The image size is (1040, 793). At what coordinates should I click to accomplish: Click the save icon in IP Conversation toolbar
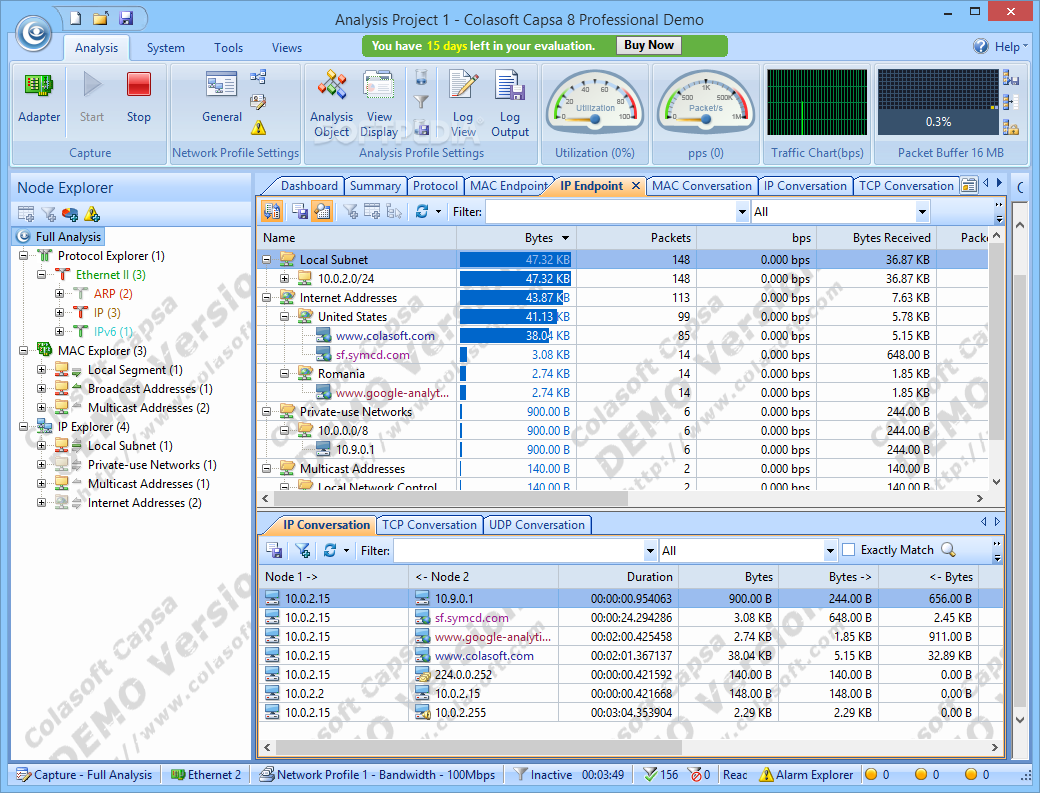274,550
